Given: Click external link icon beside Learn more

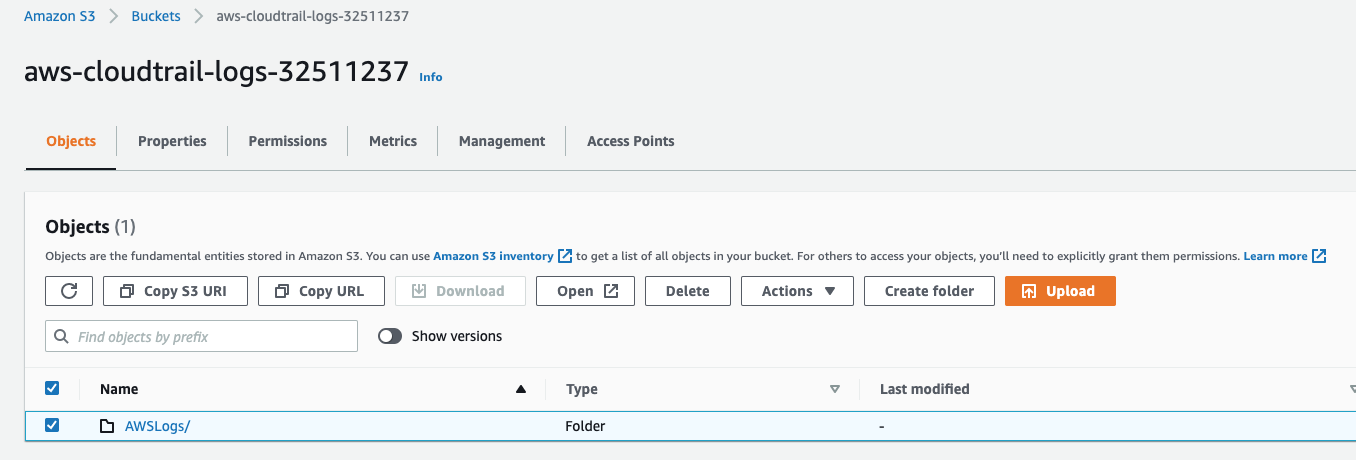Looking at the screenshot, I should coord(1319,256).
